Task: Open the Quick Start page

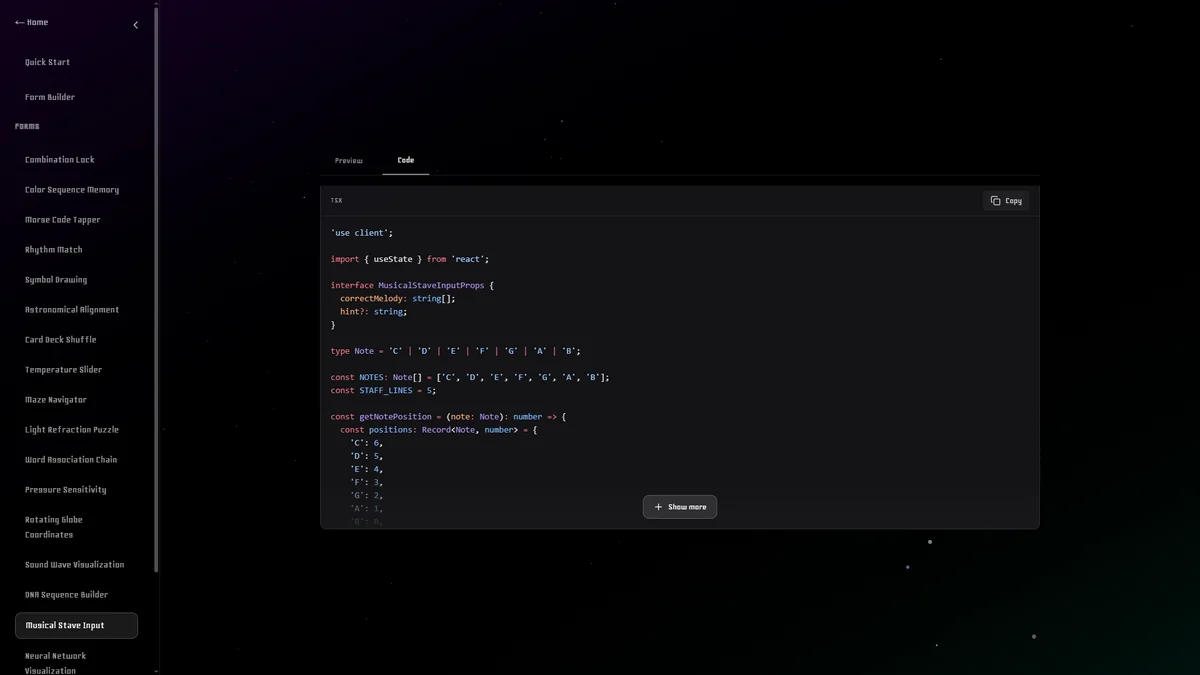Action: click(x=47, y=62)
